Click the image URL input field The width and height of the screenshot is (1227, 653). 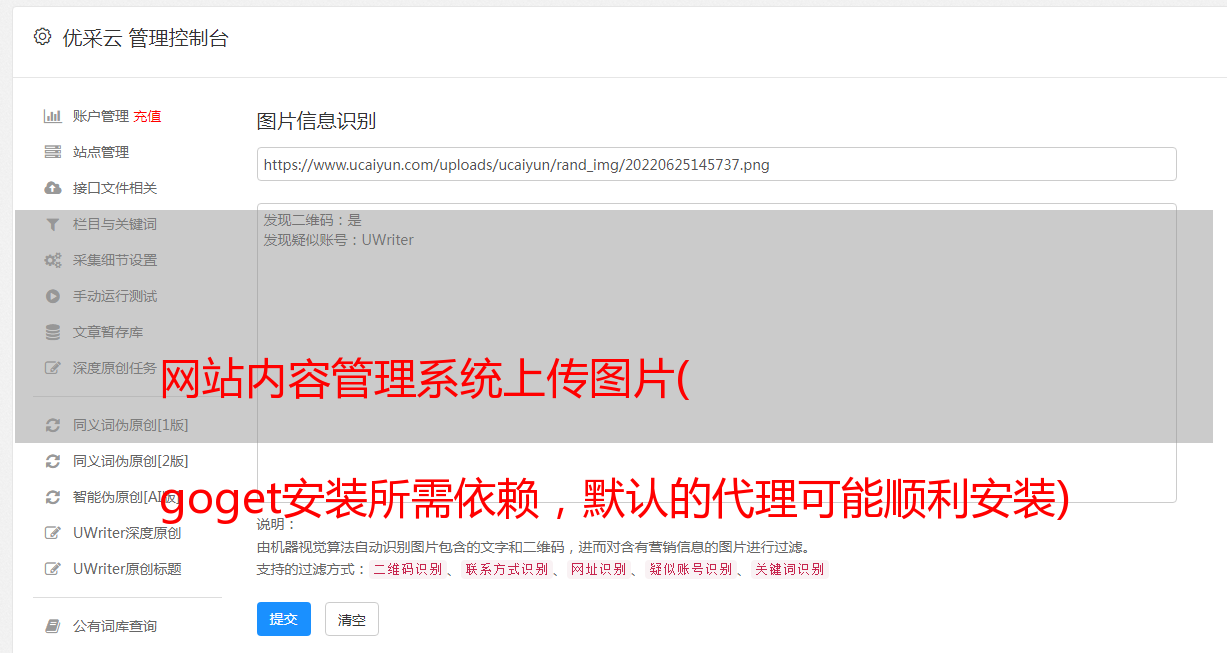716,164
